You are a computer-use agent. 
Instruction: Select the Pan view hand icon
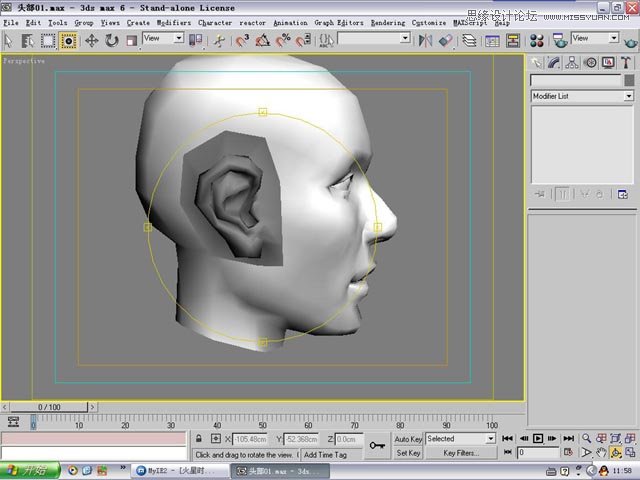point(601,453)
